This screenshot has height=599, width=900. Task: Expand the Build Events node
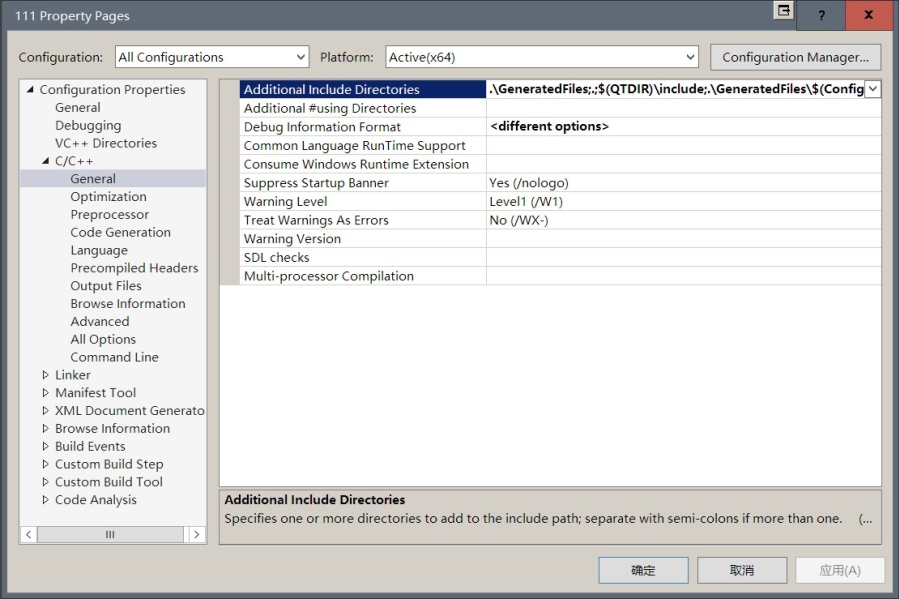point(45,446)
